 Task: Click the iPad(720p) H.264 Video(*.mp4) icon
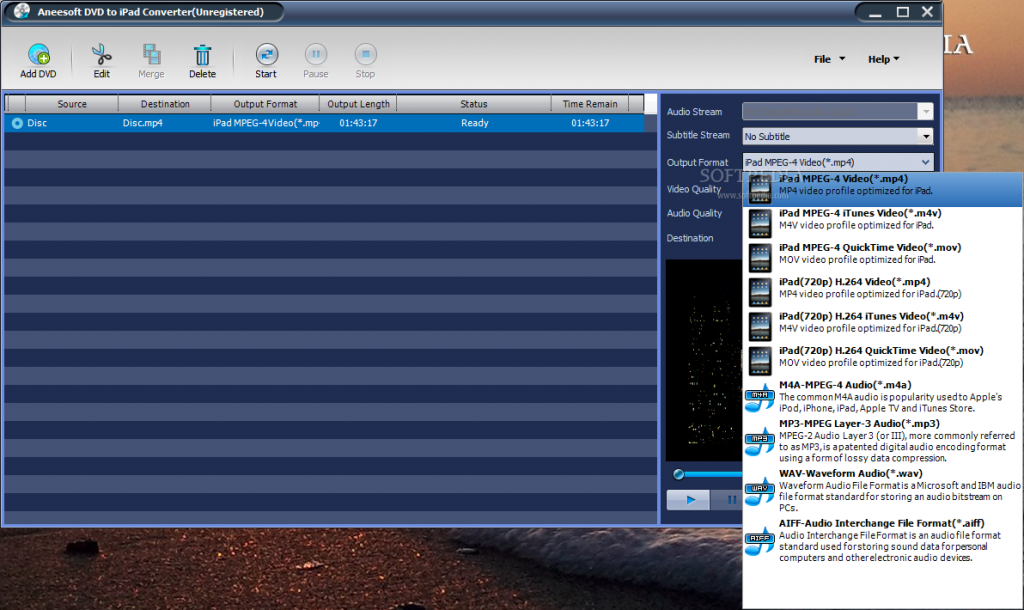click(760, 292)
